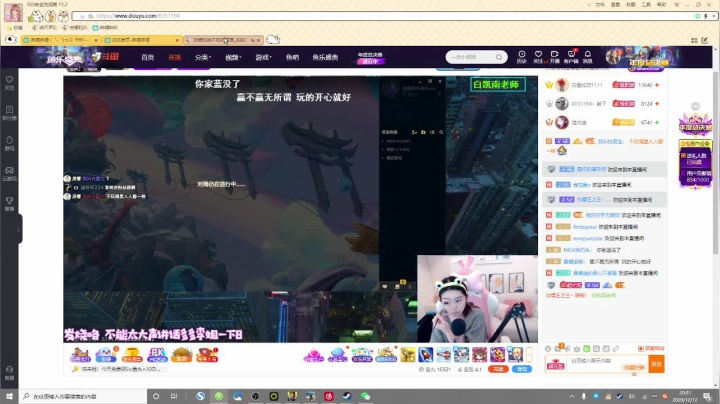Viewport: 720px width, 404px height.
Task: Open the 历史 history clock icon
Action: [522, 56]
